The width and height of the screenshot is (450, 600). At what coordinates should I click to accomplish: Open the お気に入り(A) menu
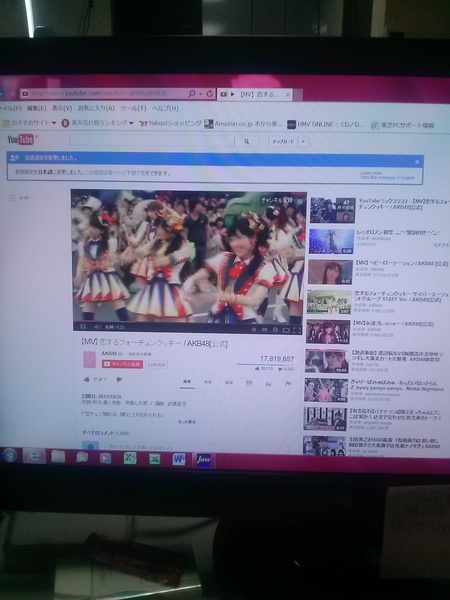96,108
